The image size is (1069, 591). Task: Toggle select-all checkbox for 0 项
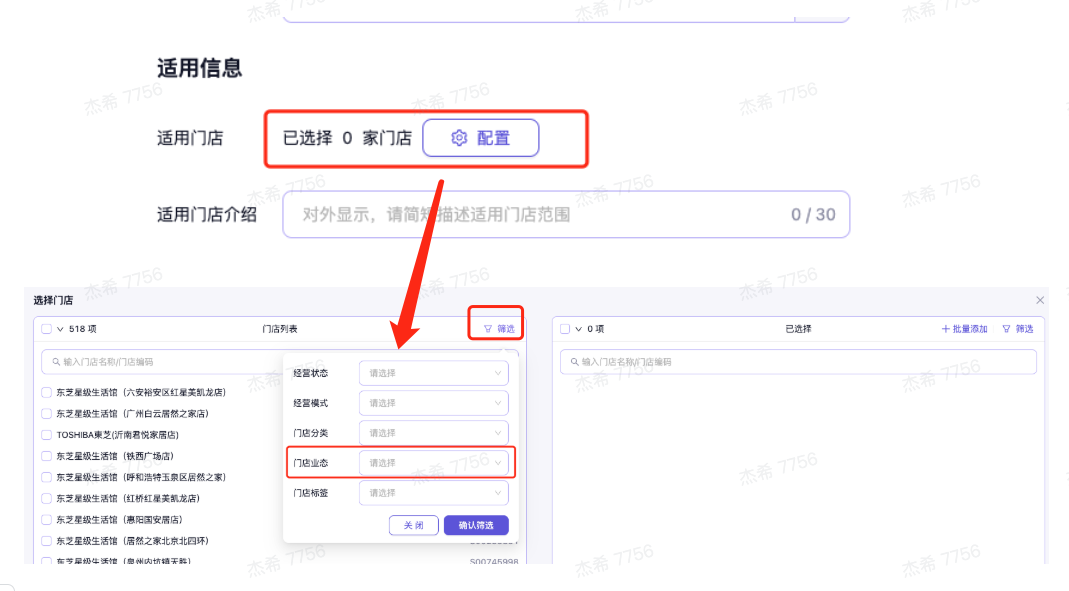pyautogui.click(x=565, y=328)
